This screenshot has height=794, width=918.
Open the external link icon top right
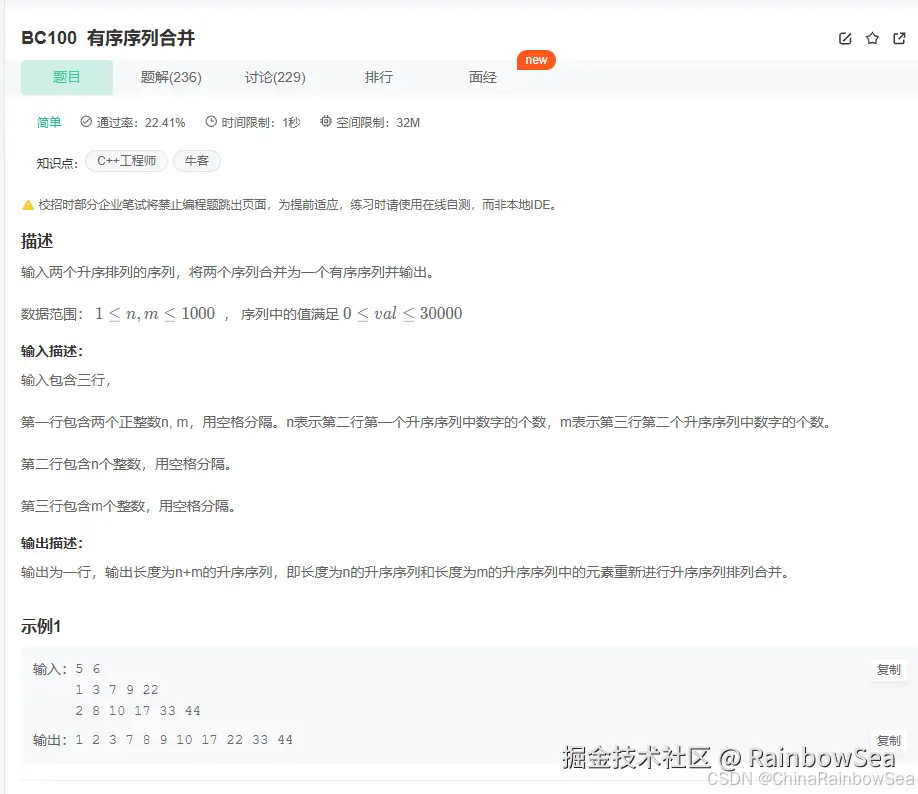898,37
